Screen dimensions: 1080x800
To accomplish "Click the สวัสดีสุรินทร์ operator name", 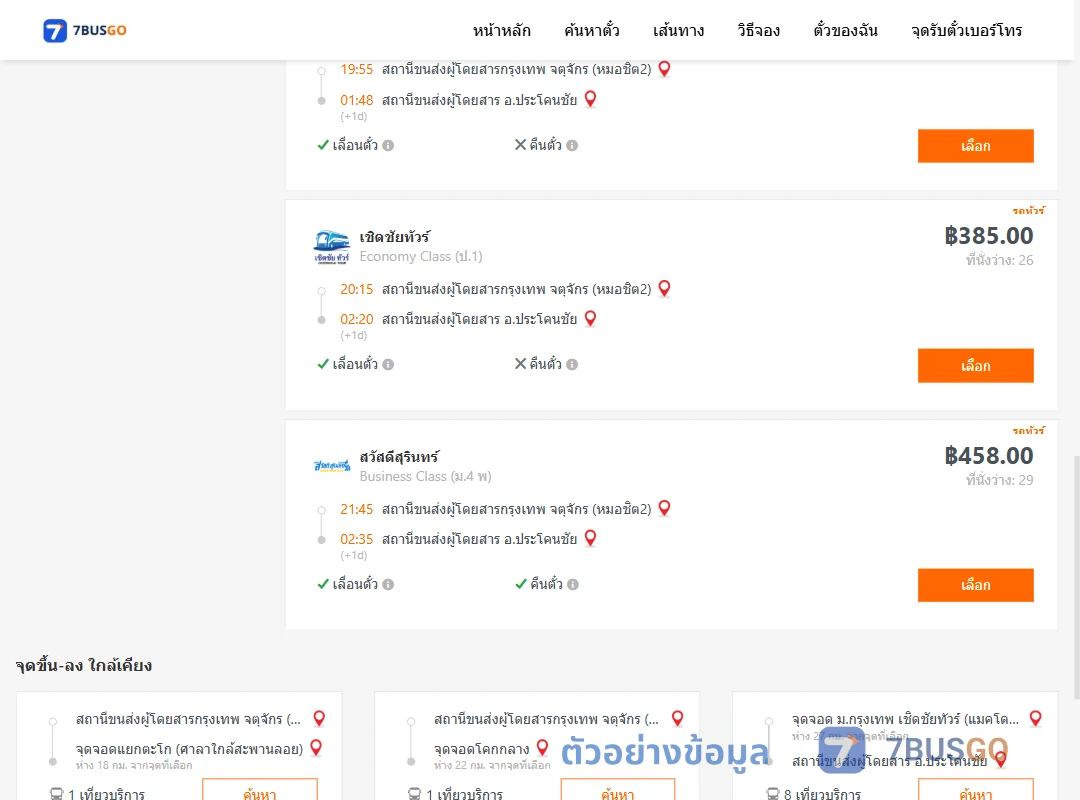I will click(399, 457).
